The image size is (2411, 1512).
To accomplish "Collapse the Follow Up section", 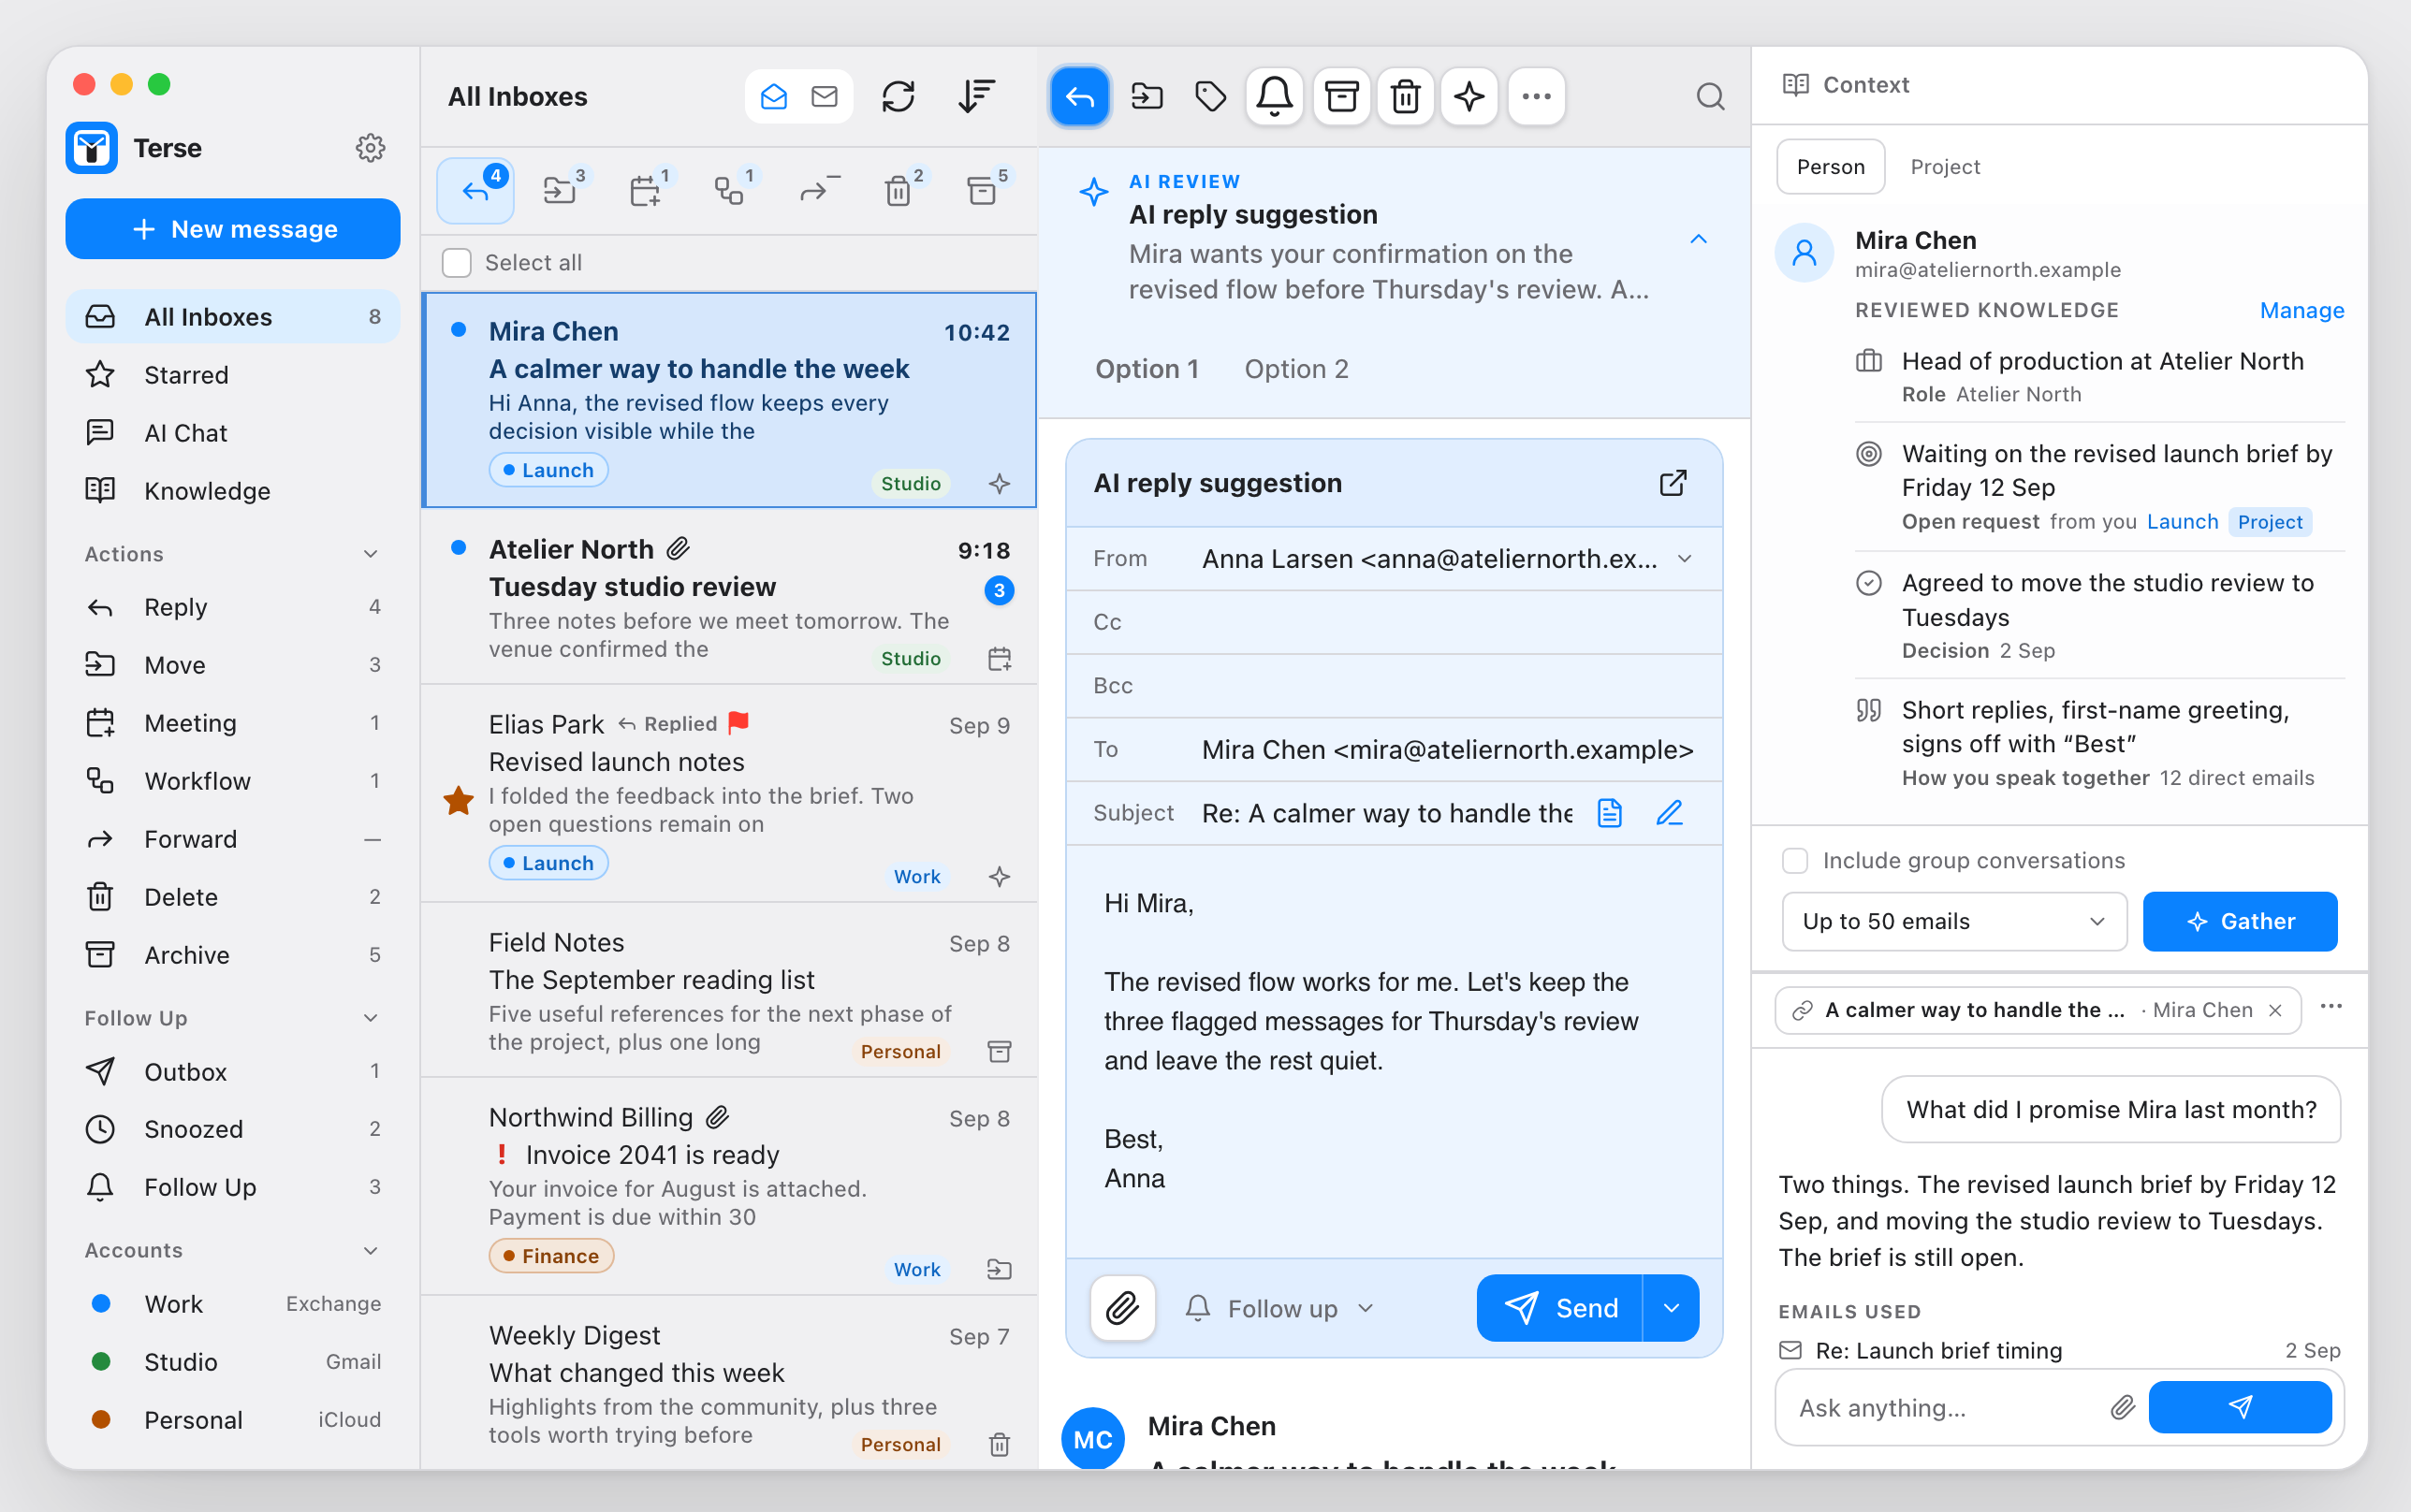I will (x=370, y=1018).
